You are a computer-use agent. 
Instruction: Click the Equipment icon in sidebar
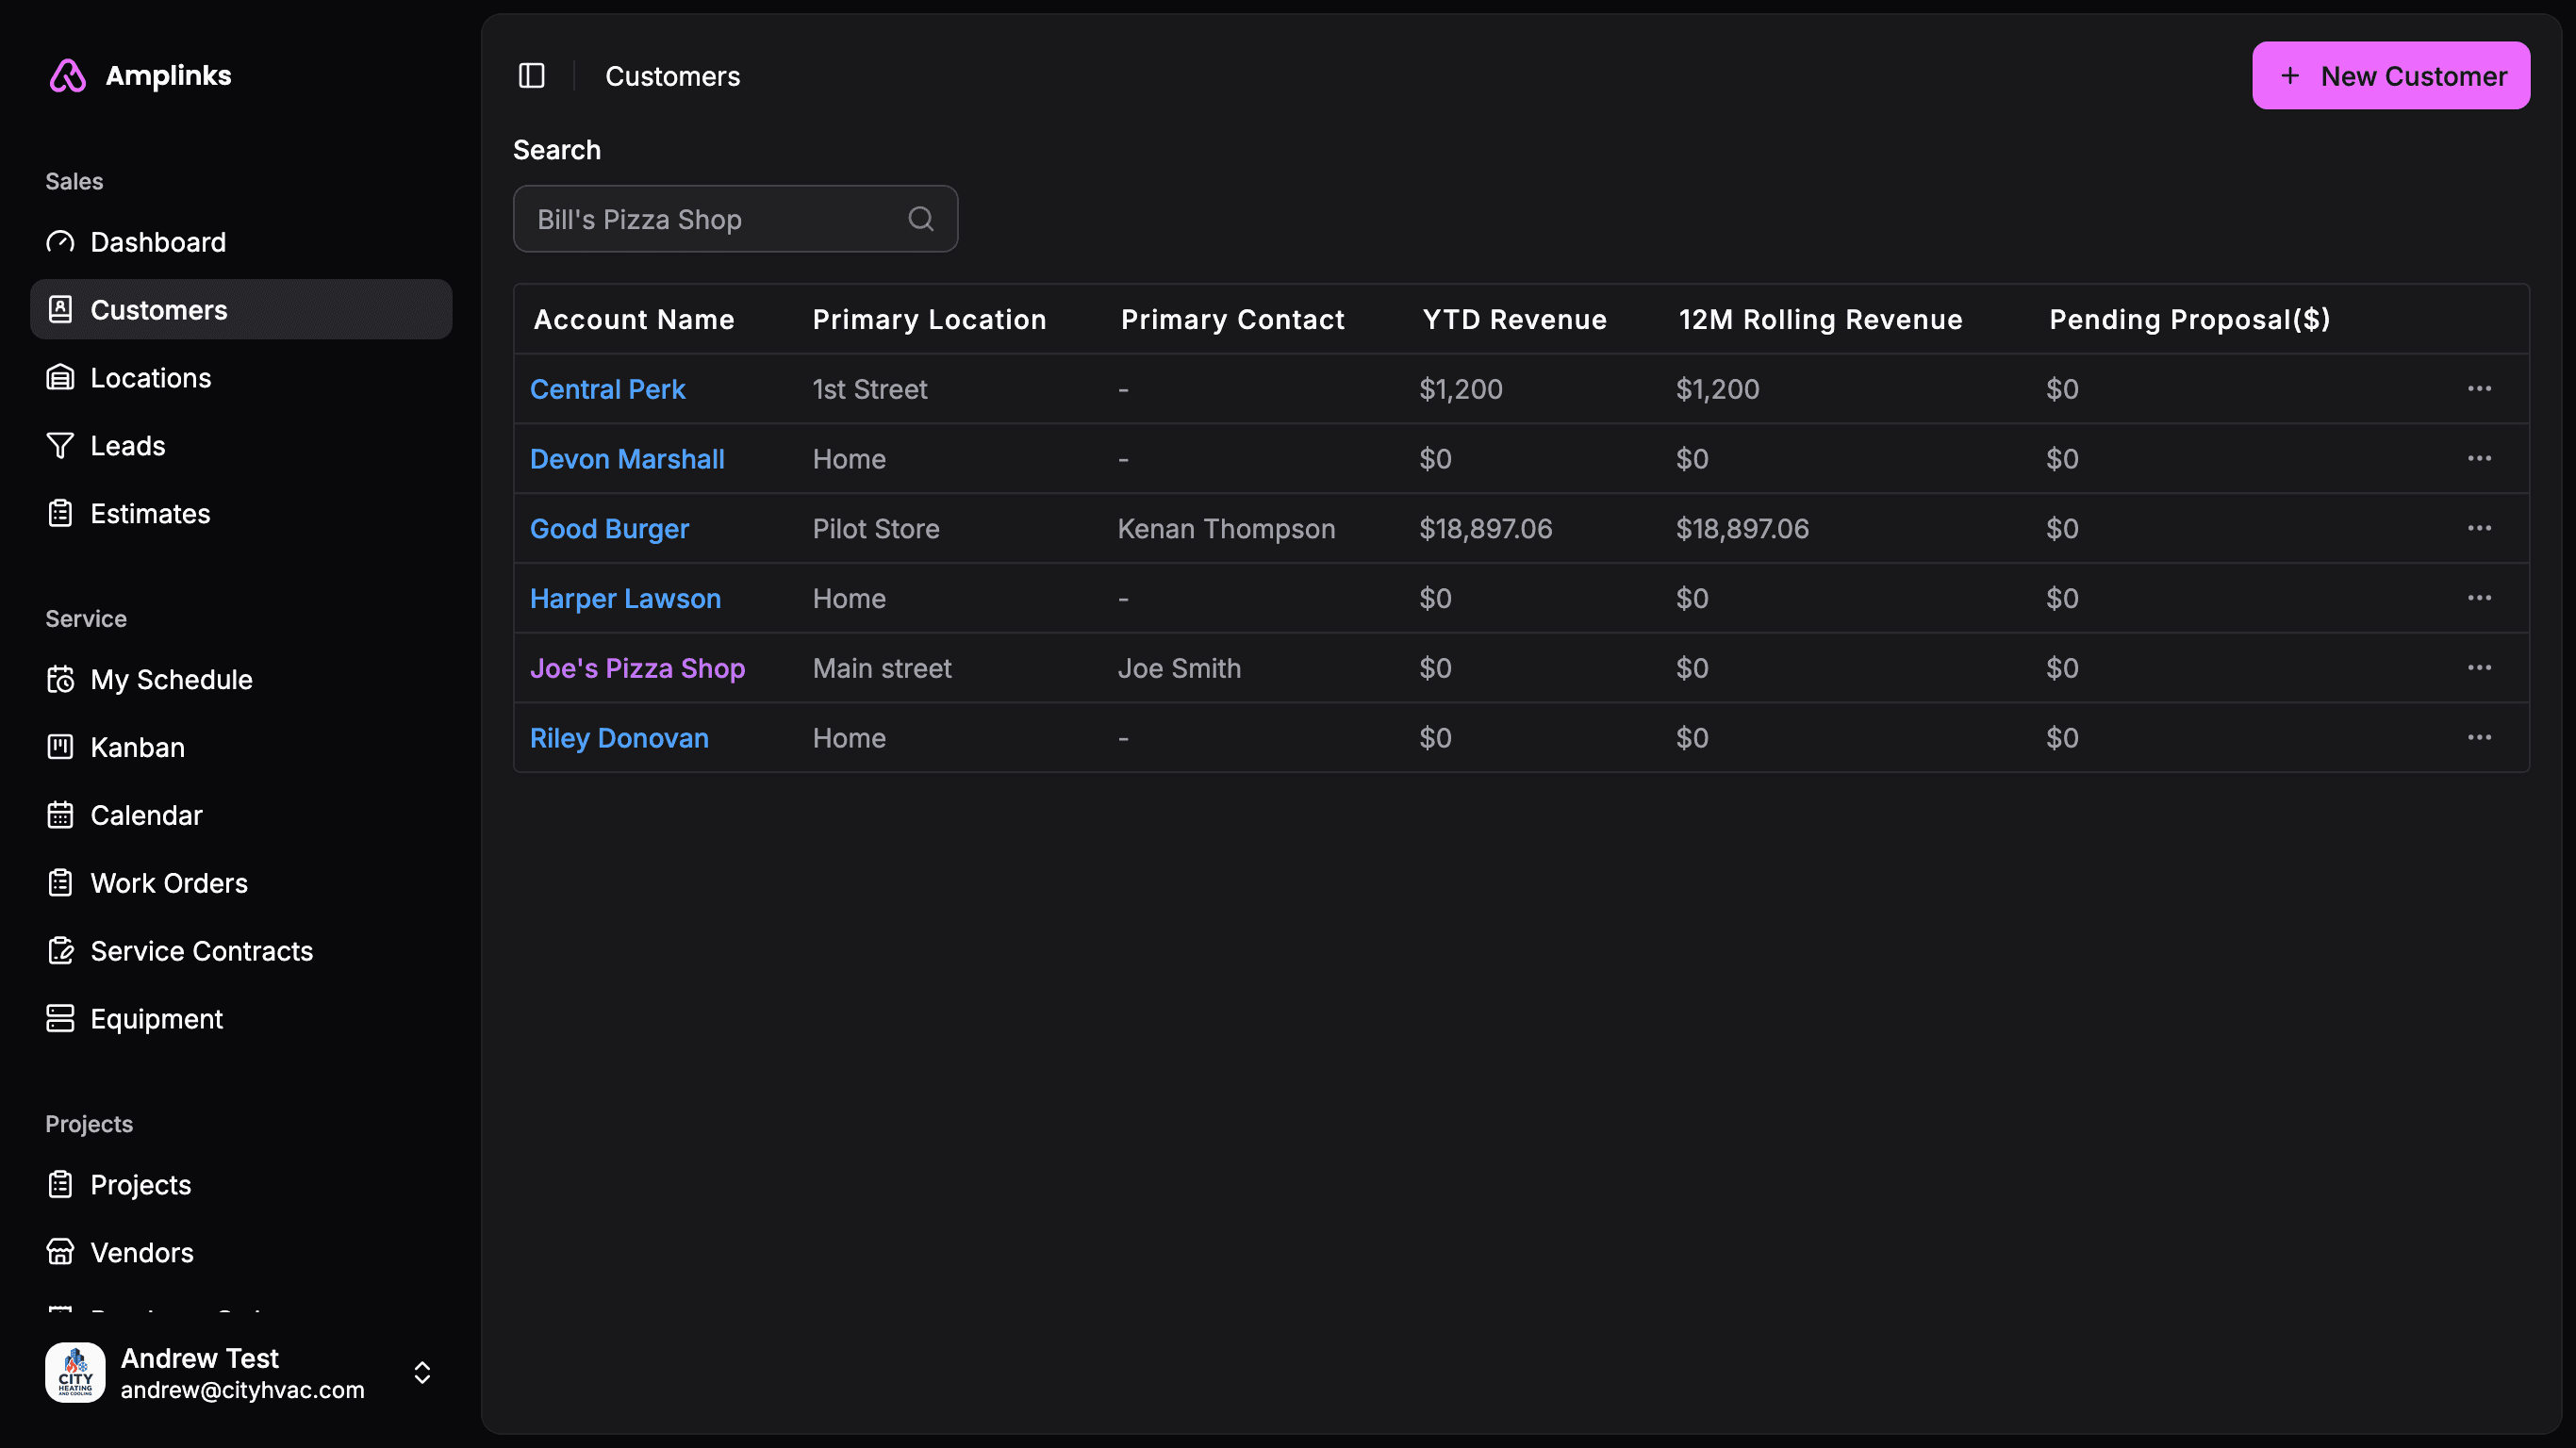coord(60,1019)
